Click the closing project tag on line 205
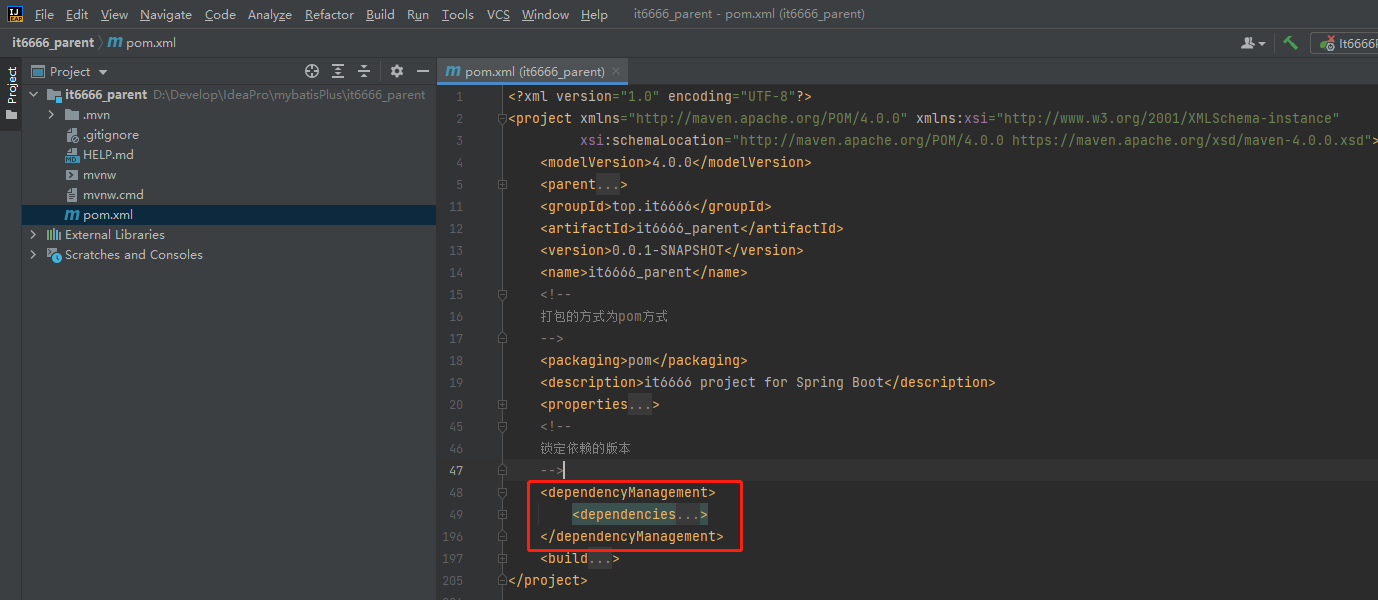Viewport: 1378px width, 600px height. [x=548, y=581]
